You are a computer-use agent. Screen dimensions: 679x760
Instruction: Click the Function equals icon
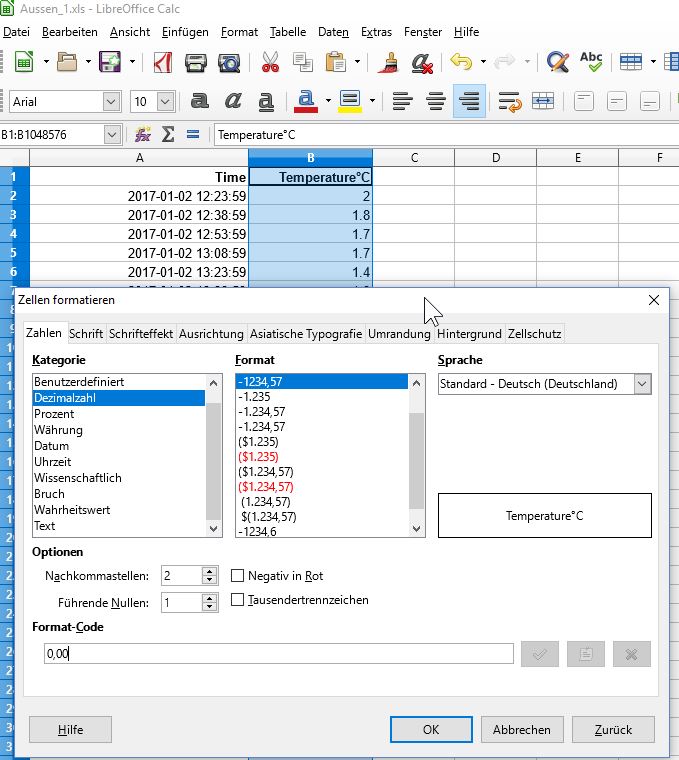(x=193, y=134)
